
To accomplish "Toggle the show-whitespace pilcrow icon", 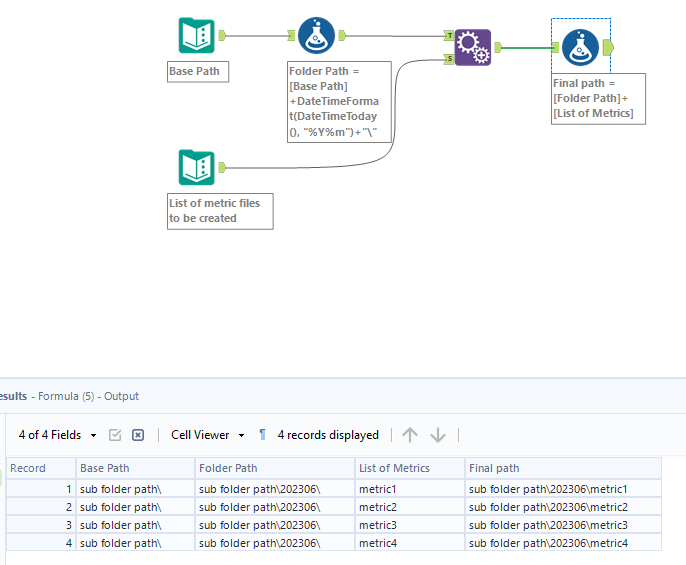I will click(263, 435).
